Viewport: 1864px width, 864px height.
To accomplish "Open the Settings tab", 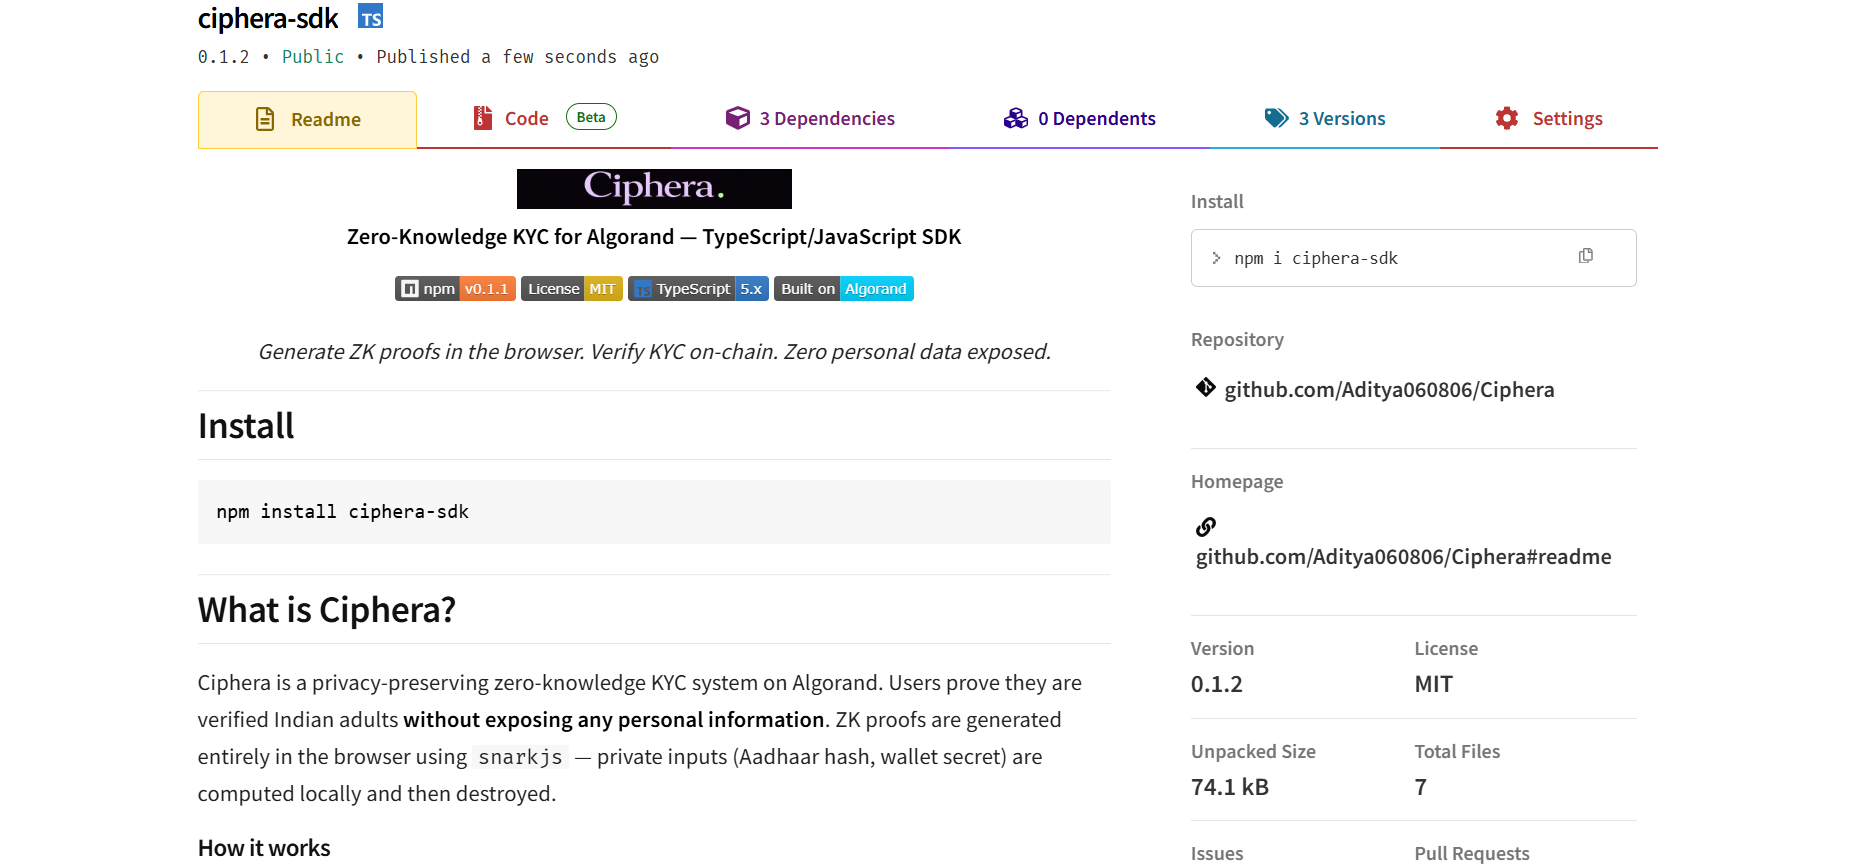I will 1548,118.
